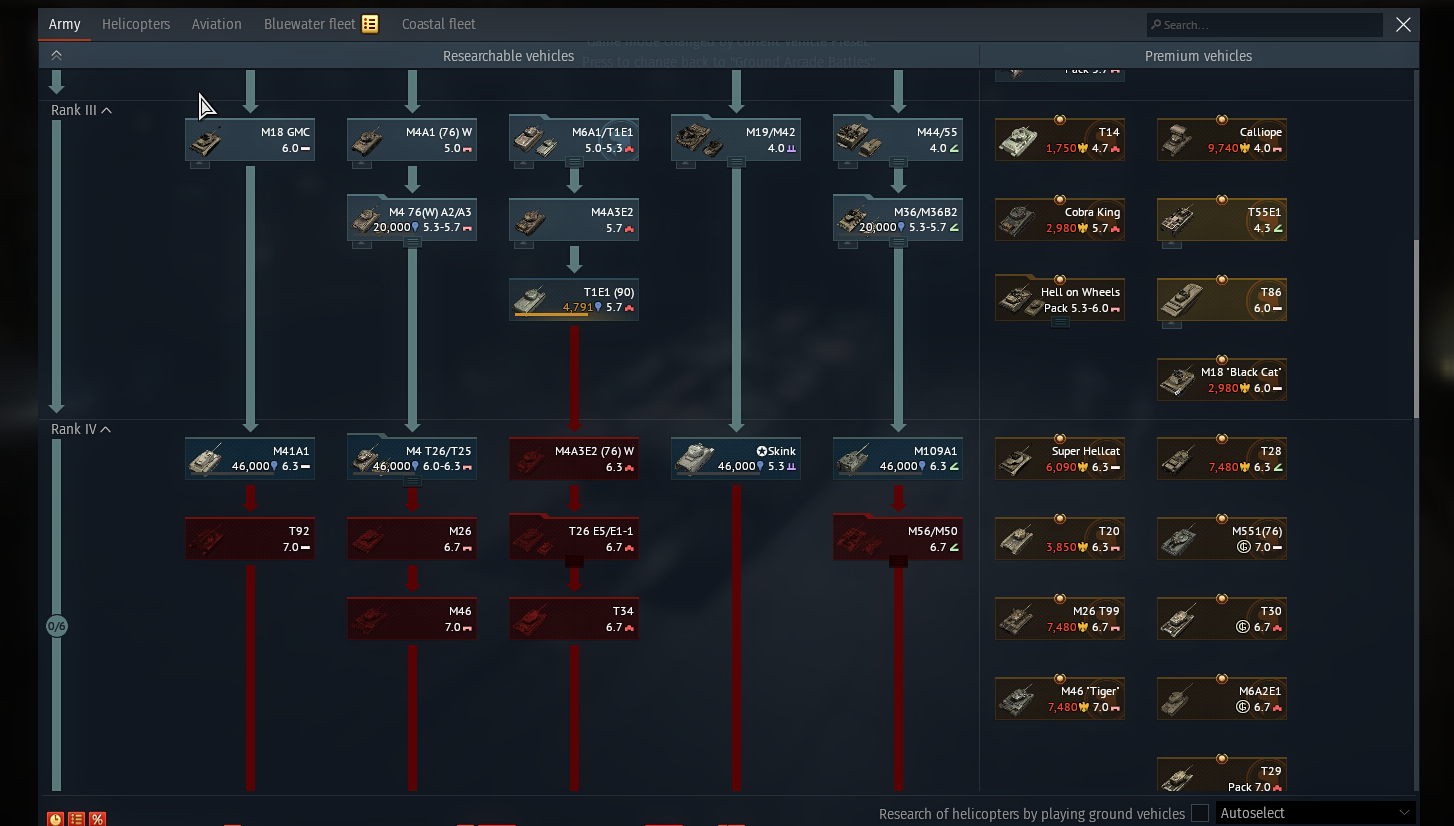The image size is (1454, 826).
Task: Expand the M4 T26/T25 vehicle group
Action: coord(412,481)
